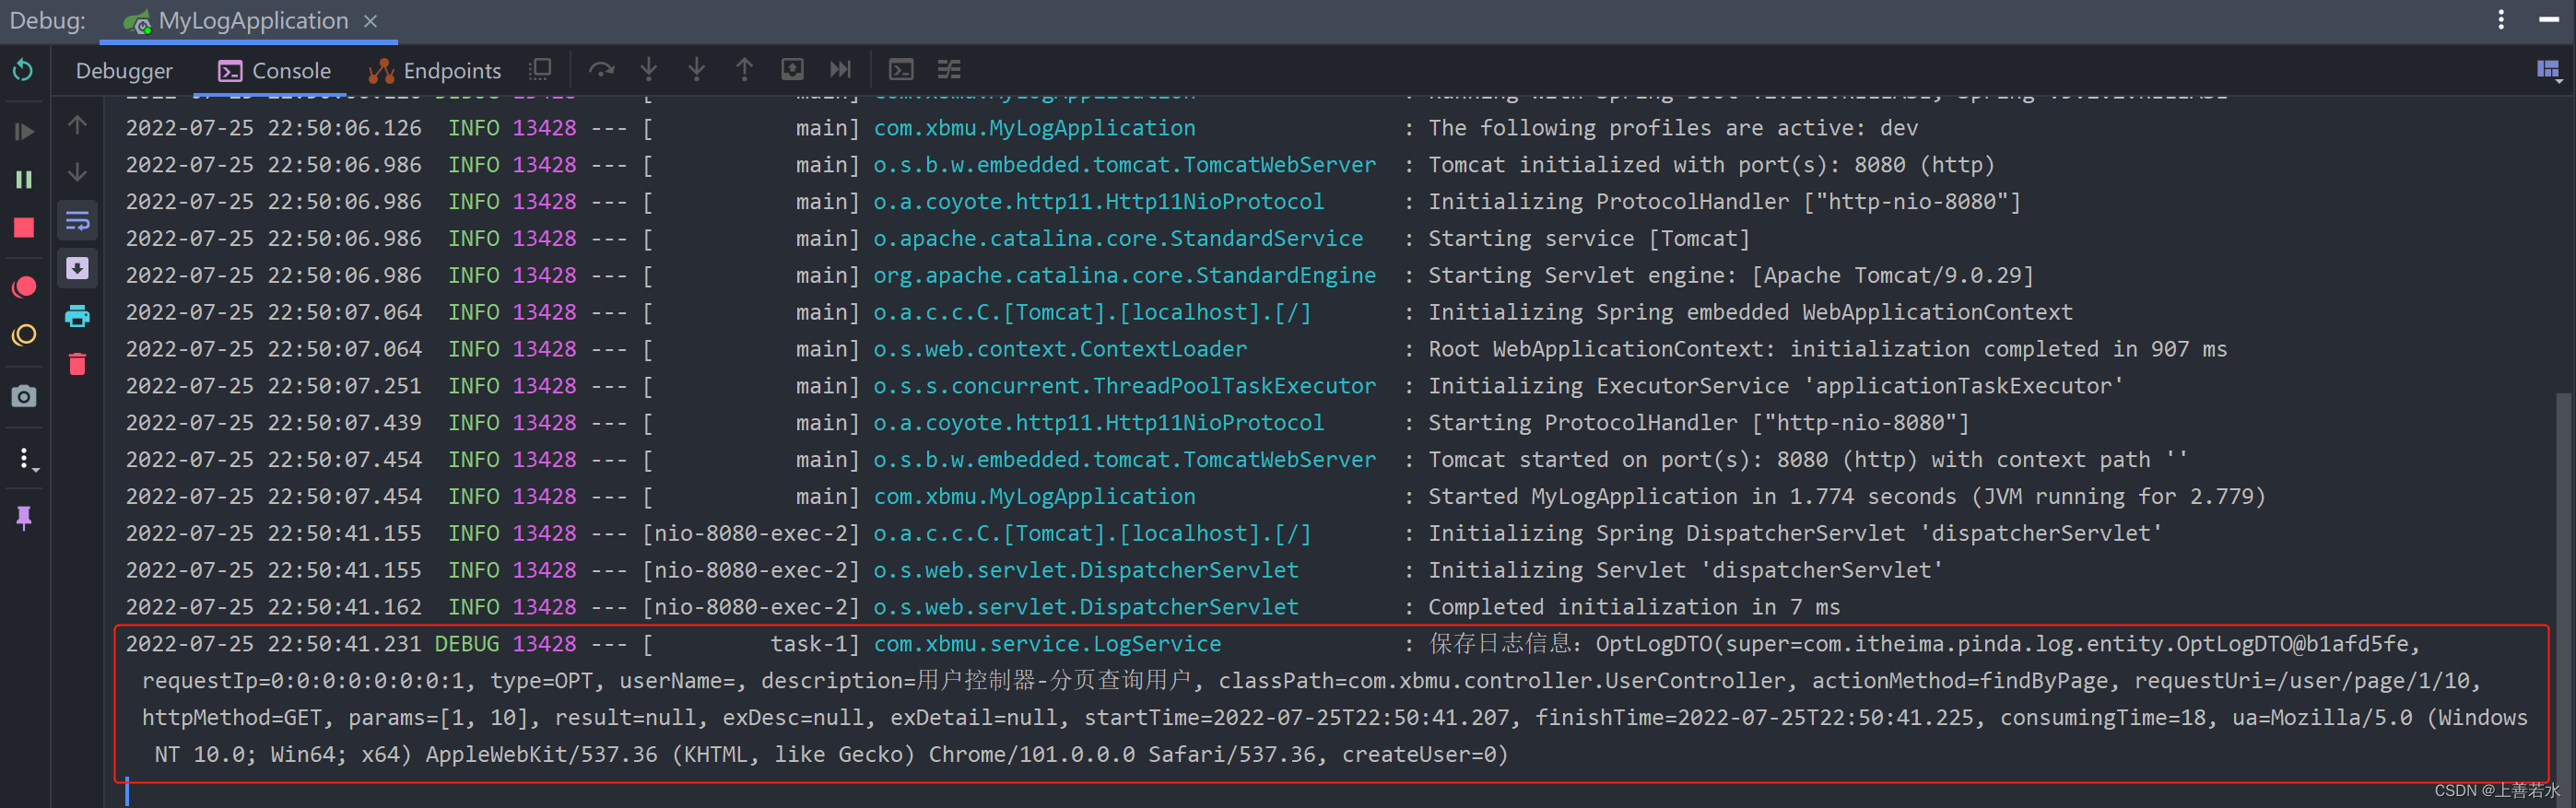Click 'o.s.web.context.ContextLoader' logger name
This screenshot has width=2576, height=808.
(x=1060, y=349)
